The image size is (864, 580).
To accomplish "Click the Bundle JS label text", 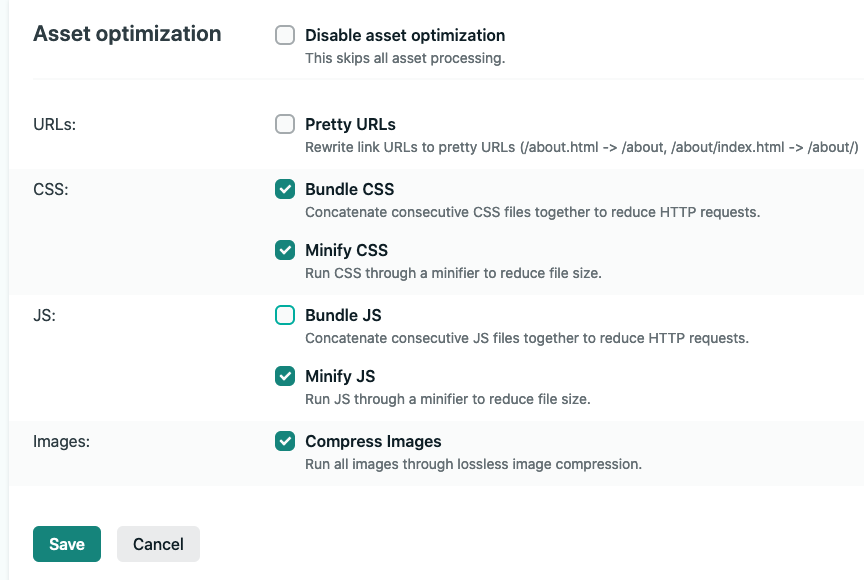I will coord(344,315).
